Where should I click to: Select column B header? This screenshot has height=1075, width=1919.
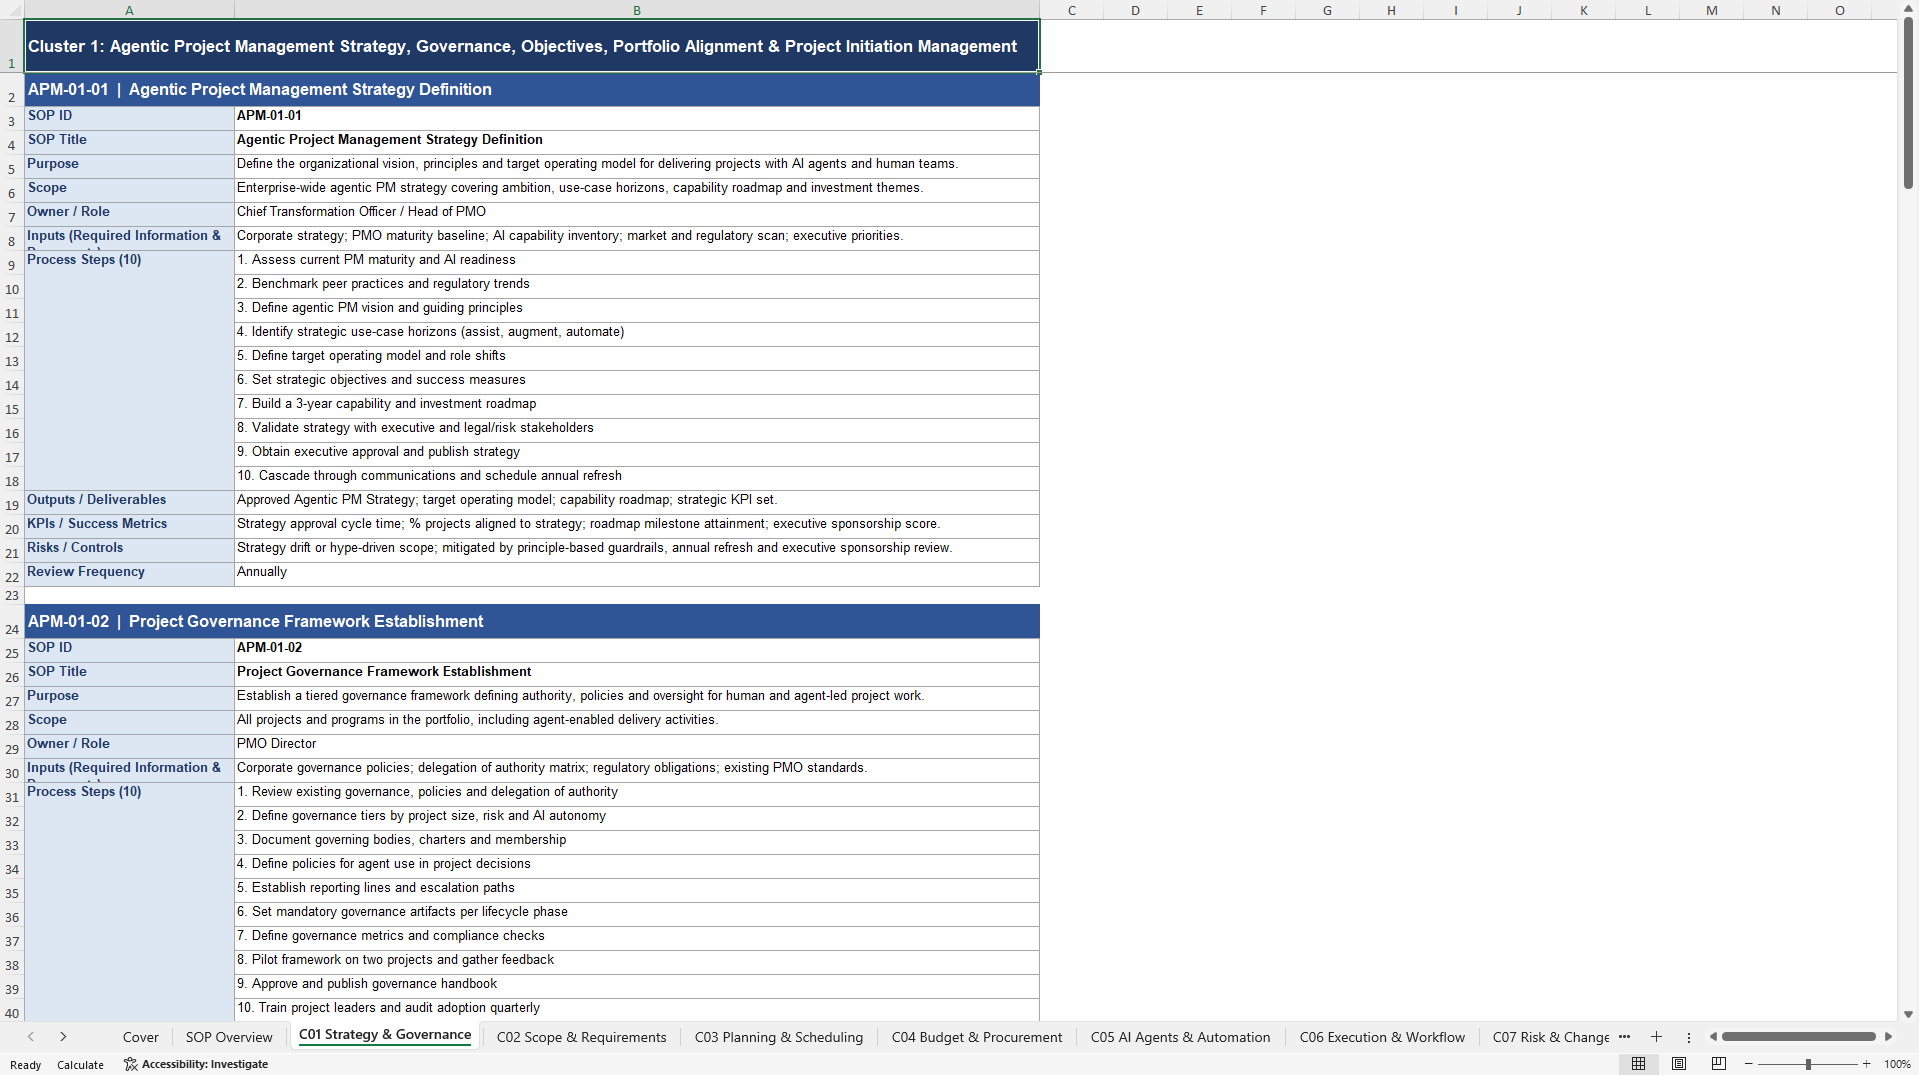pos(637,10)
